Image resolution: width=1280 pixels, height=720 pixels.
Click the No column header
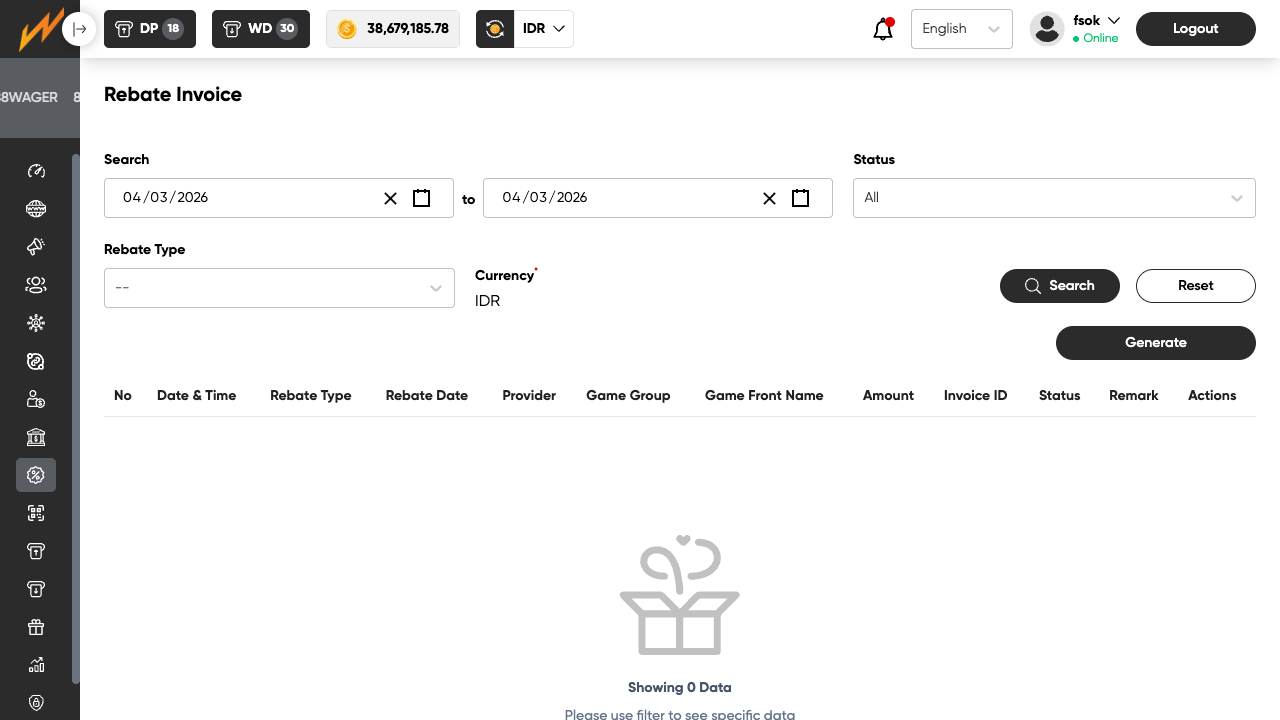(123, 396)
